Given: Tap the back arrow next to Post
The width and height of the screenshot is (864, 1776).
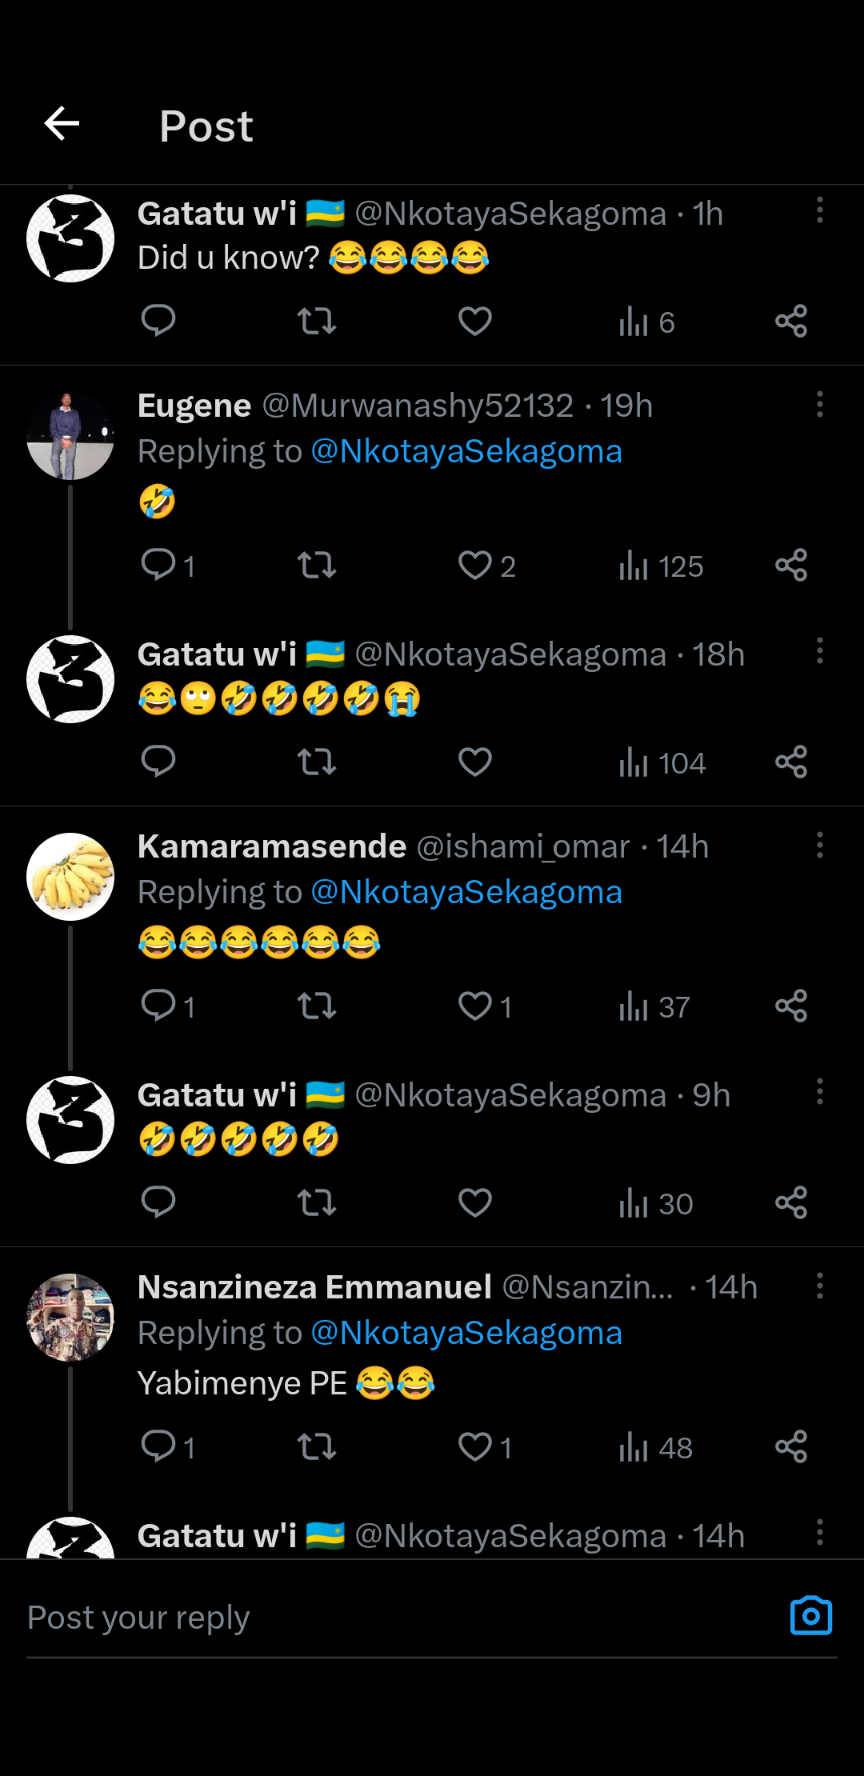Looking at the screenshot, I should (62, 124).
